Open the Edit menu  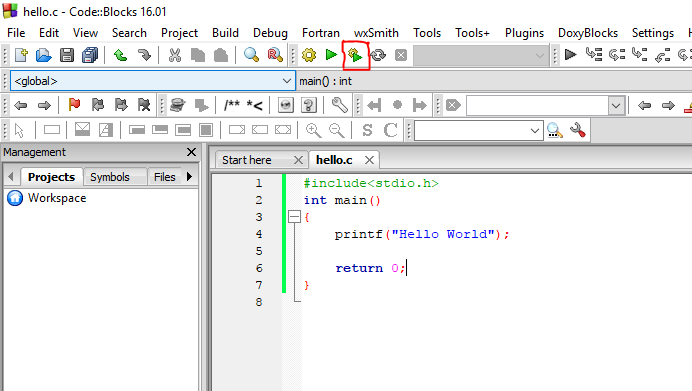(49, 33)
